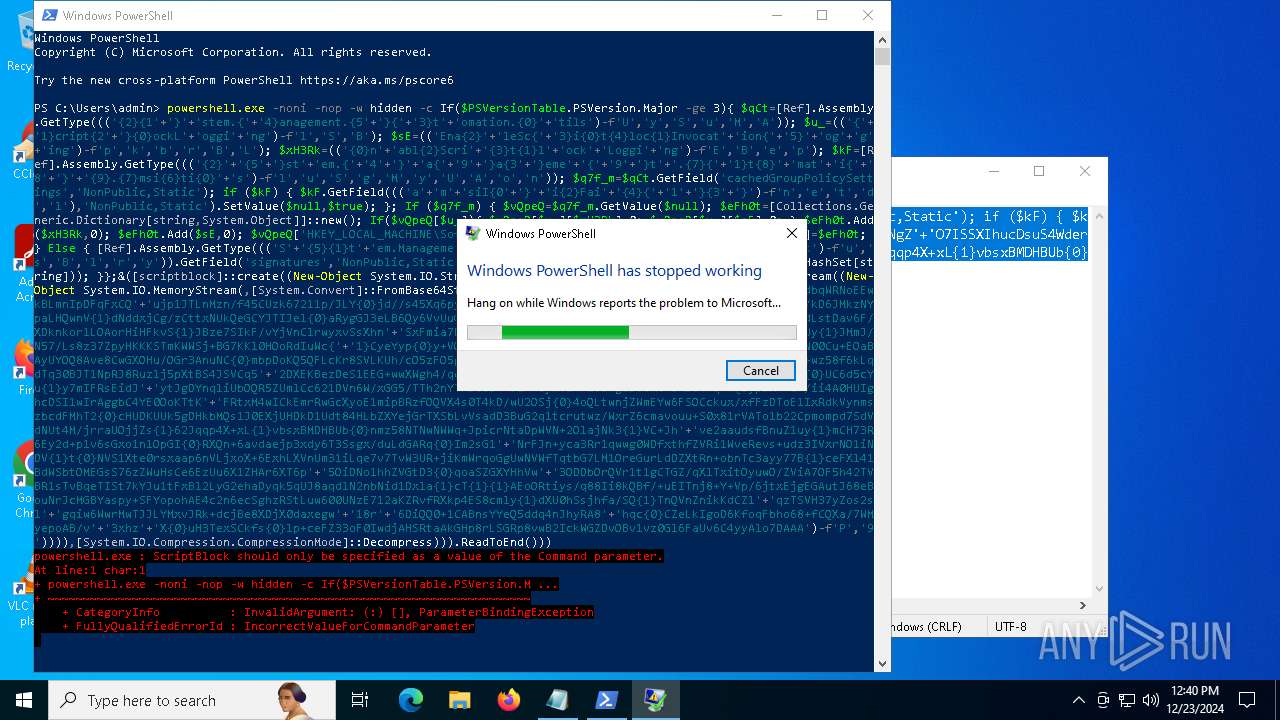
Task: Minimize the Notepad window behind PowerShell
Action: point(993,171)
